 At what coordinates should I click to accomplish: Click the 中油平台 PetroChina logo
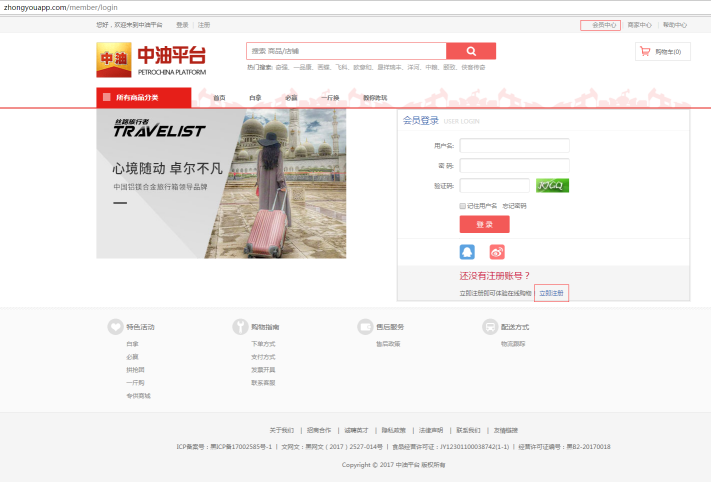click(x=152, y=59)
